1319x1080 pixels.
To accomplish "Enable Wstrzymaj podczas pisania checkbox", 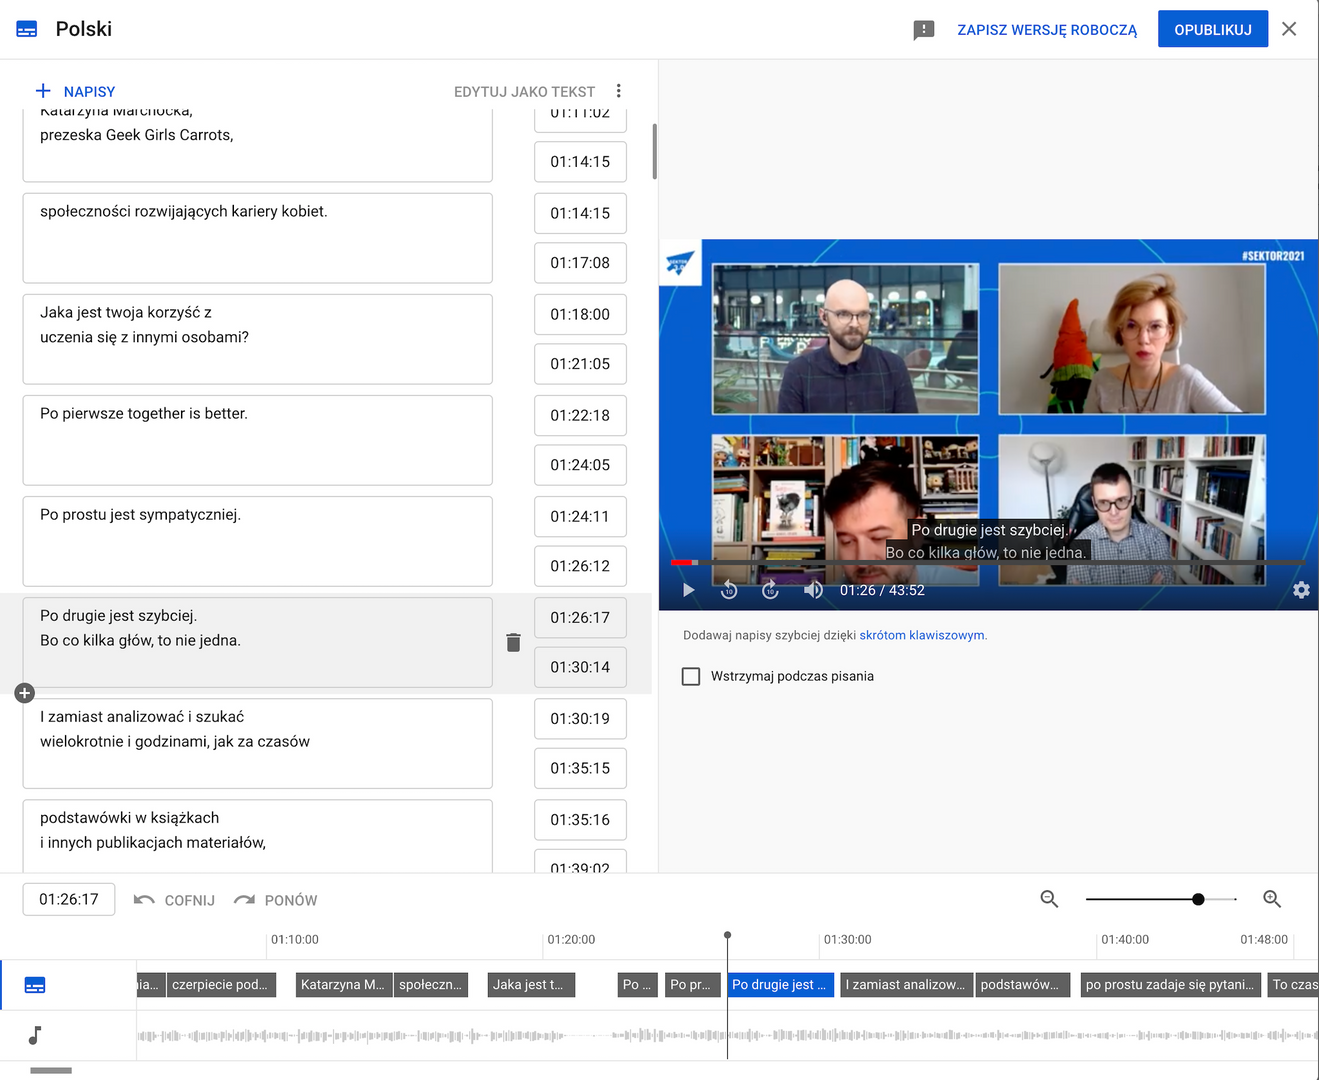I will tap(691, 676).
